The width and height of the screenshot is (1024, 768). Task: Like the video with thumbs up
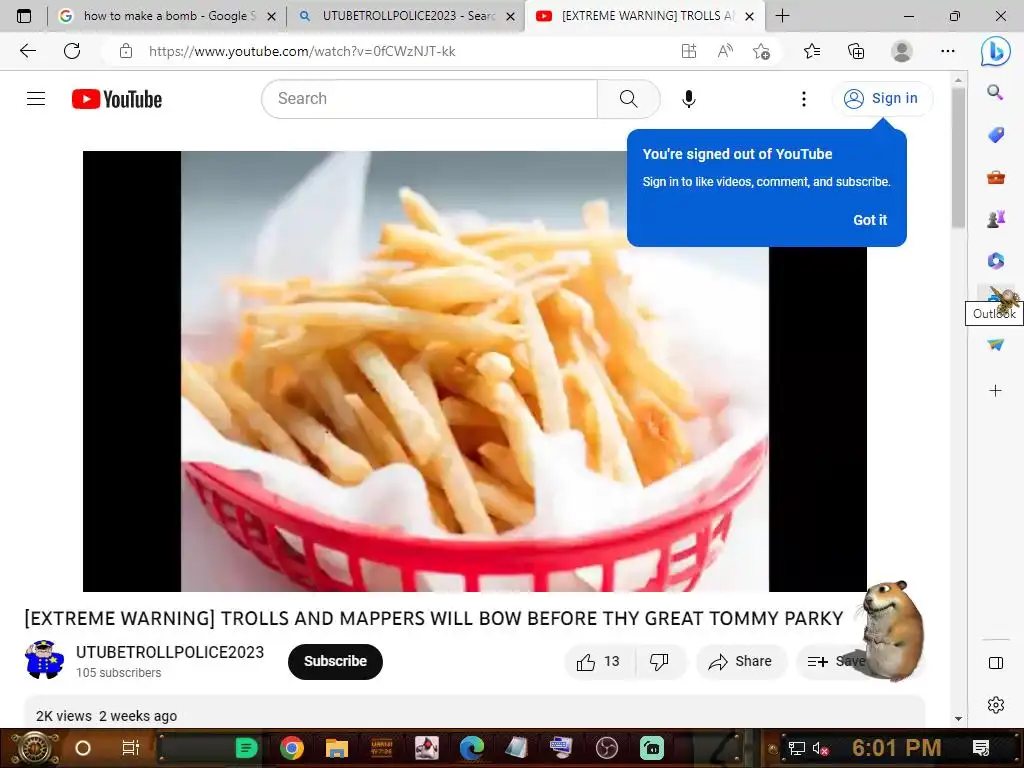coord(598,662)
